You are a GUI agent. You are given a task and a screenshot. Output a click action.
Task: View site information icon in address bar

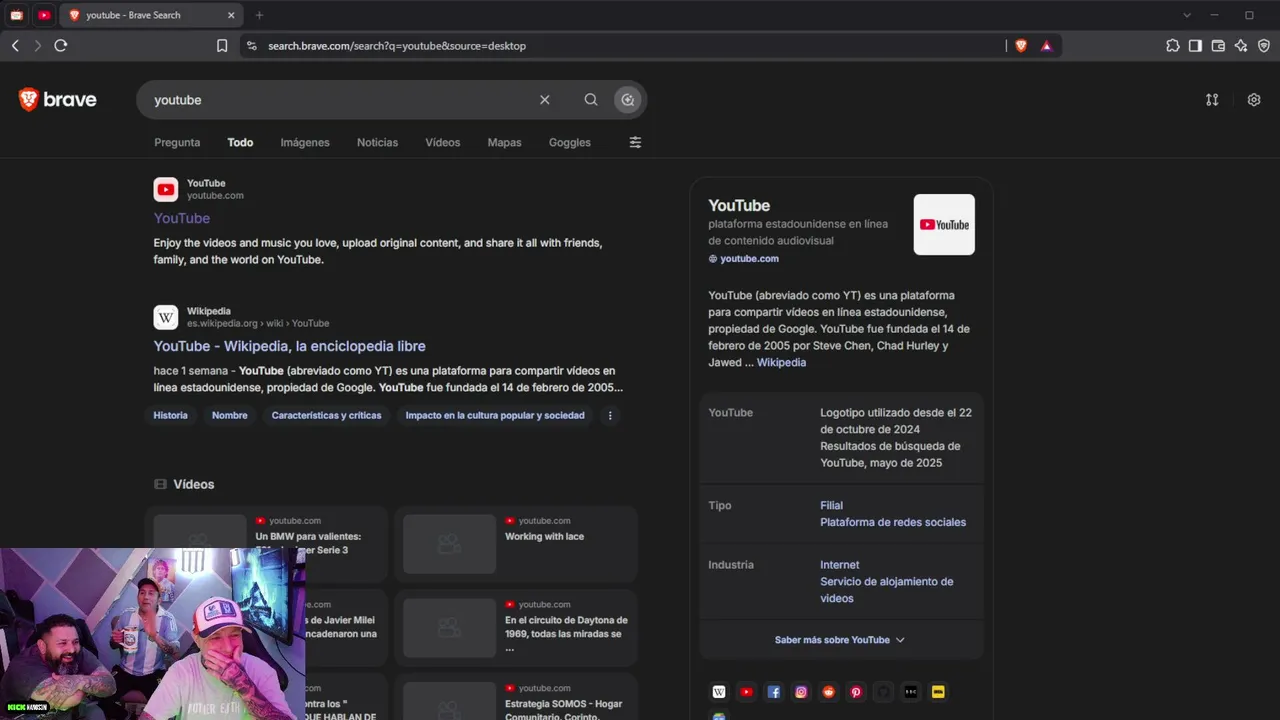point(251,45)
